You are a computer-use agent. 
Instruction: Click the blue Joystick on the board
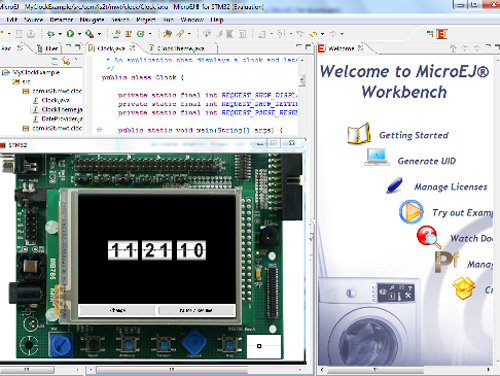195,342
